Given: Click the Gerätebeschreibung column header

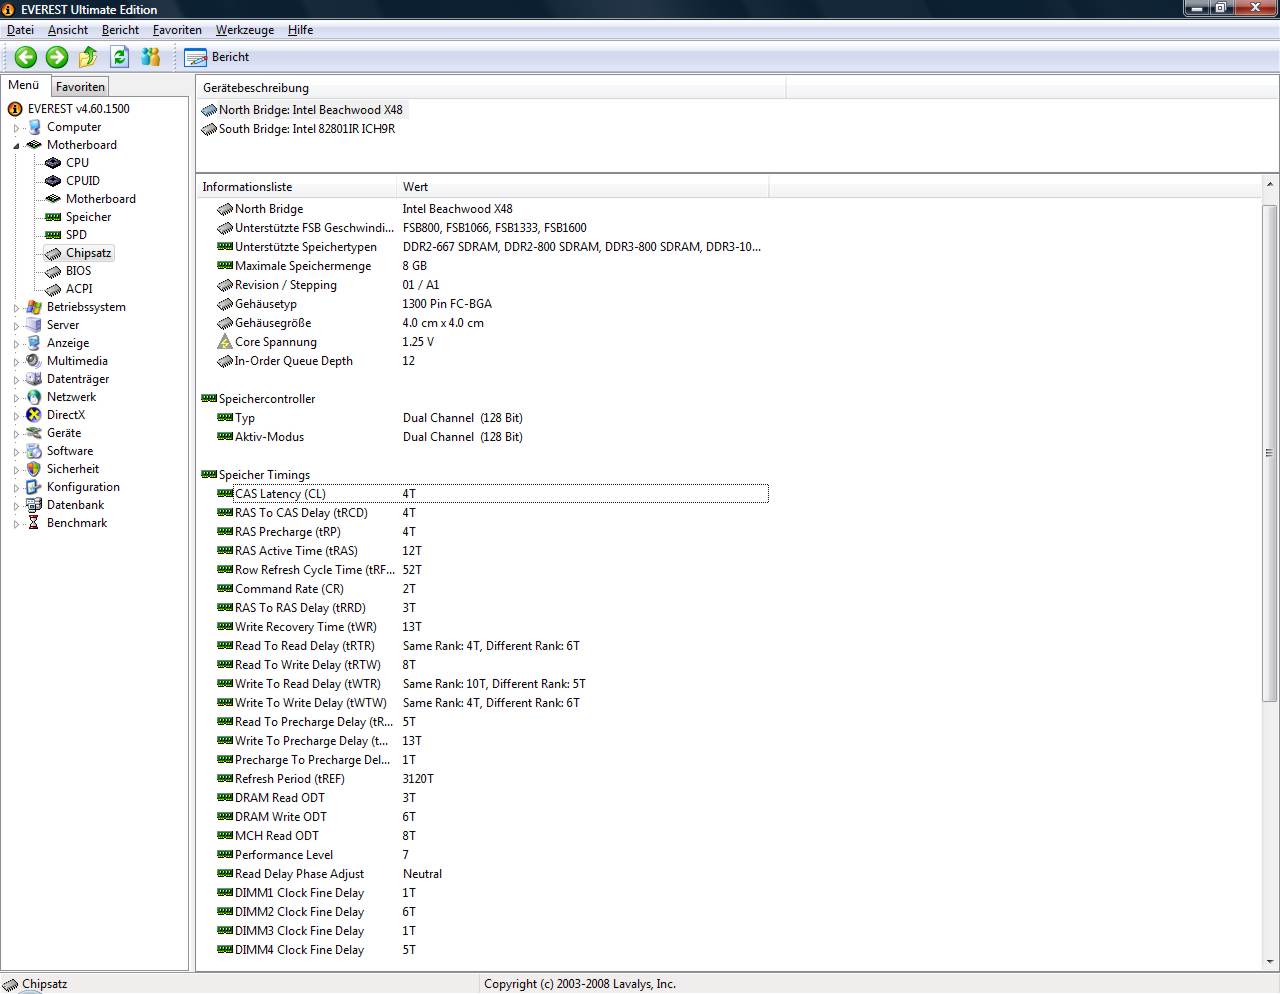Looking at the screenshot, I should point(491,88).
